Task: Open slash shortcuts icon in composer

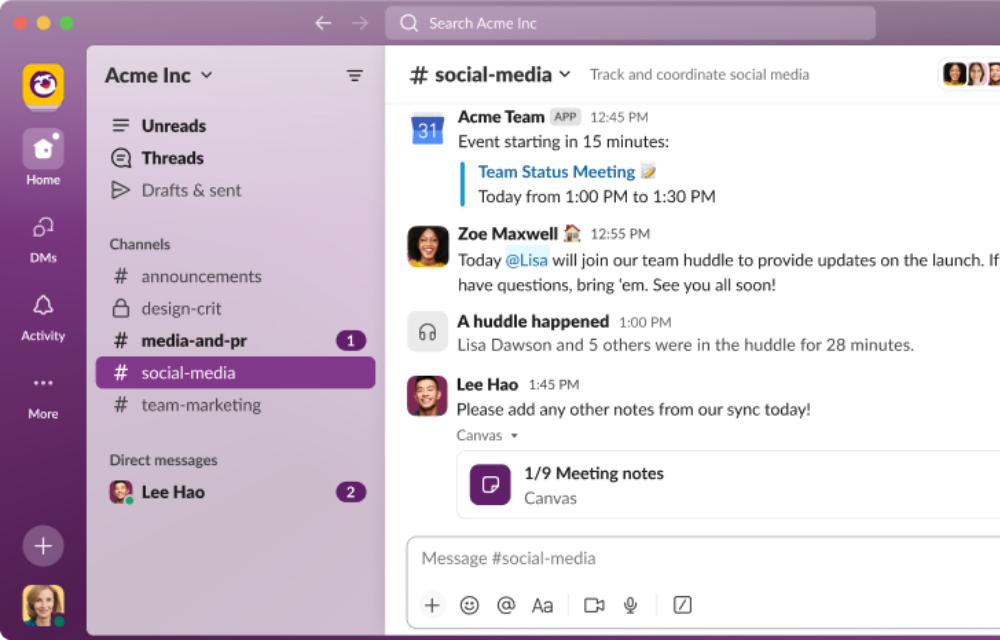Action: pos(682,605)
